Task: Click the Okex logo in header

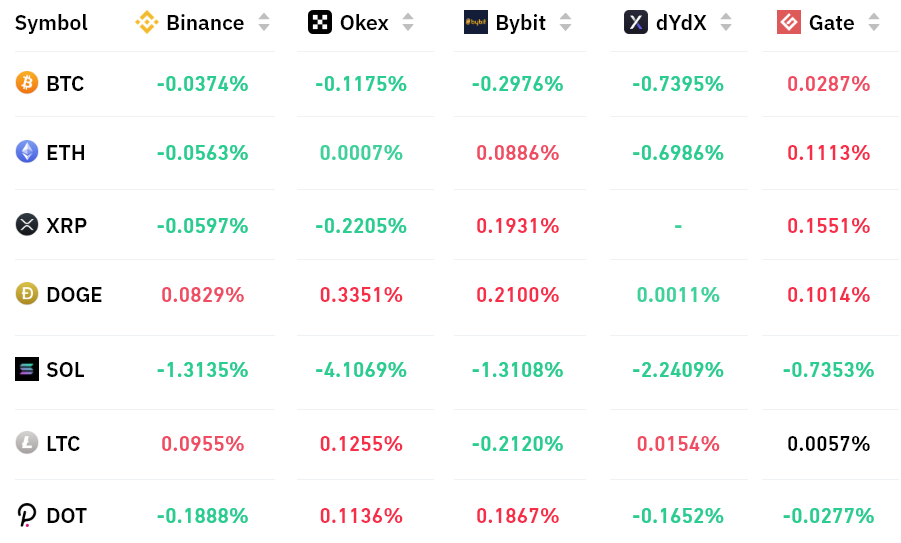Action: 319,22
